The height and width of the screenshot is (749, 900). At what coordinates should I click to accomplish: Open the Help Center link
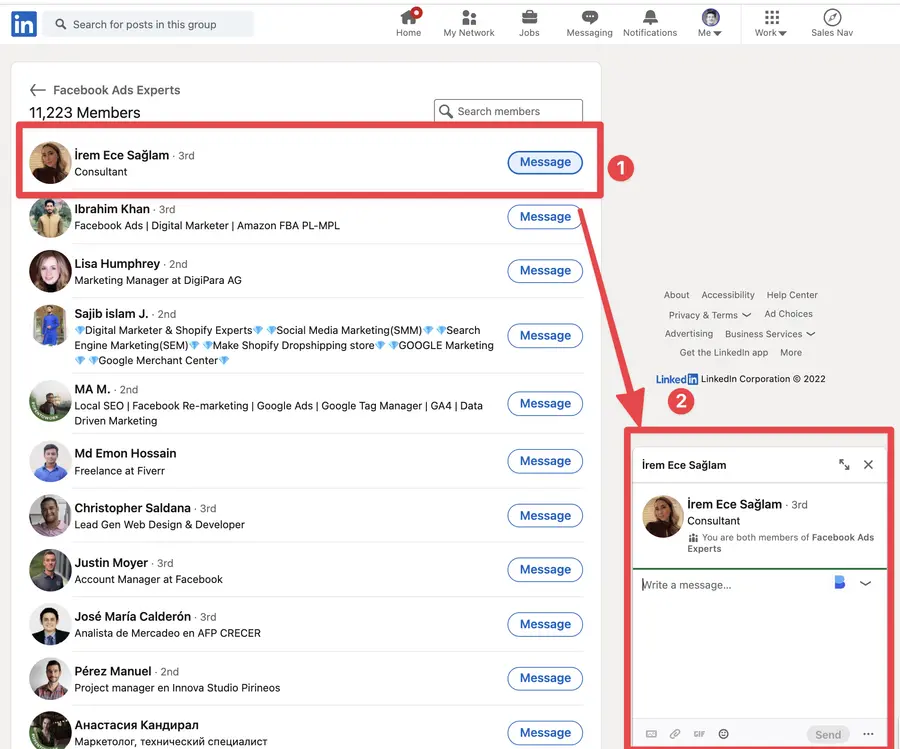point(791,295)
